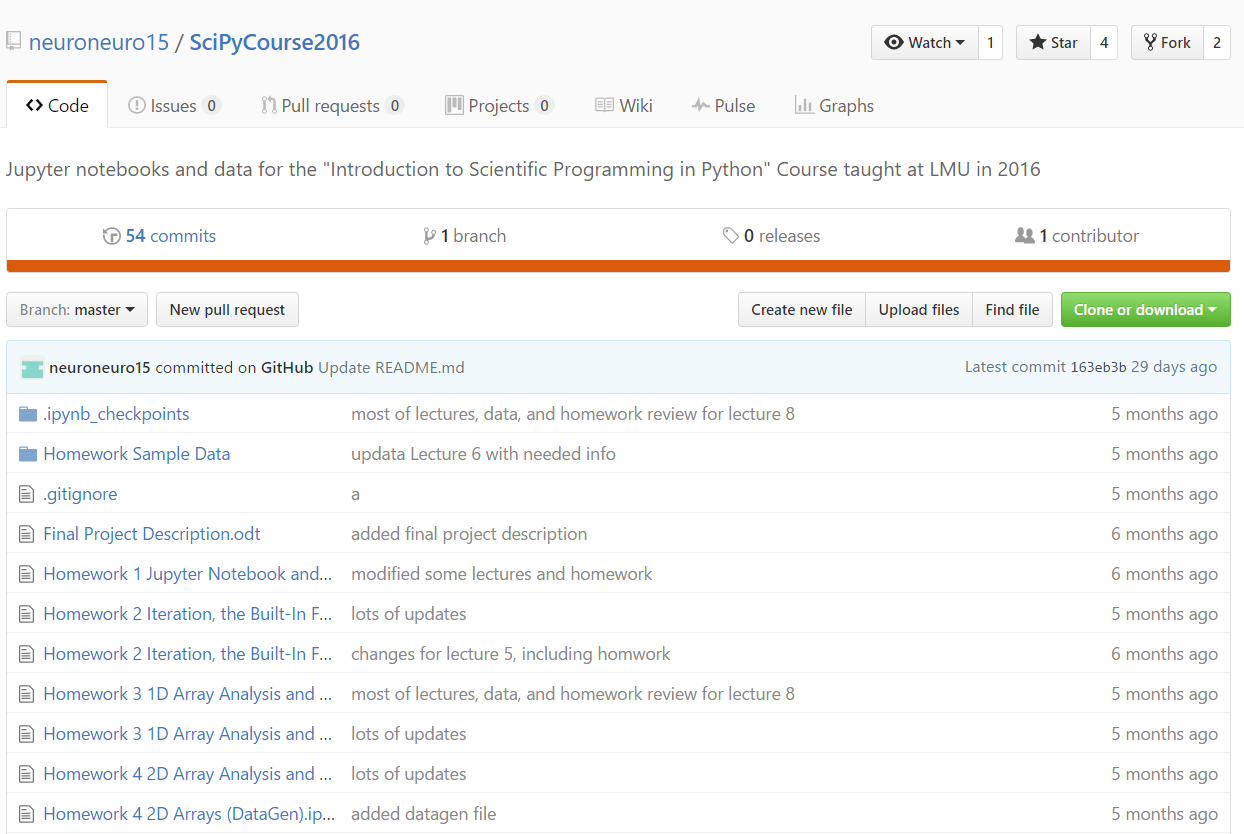1244x834 pixels.
Task: Toggle Star on this repository
Action: tap(1053, 43)
